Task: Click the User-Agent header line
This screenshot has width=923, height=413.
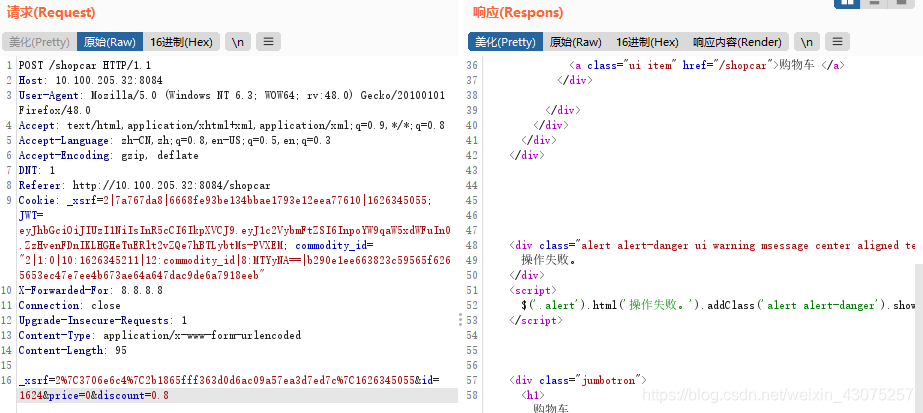Action: (231, 95)
